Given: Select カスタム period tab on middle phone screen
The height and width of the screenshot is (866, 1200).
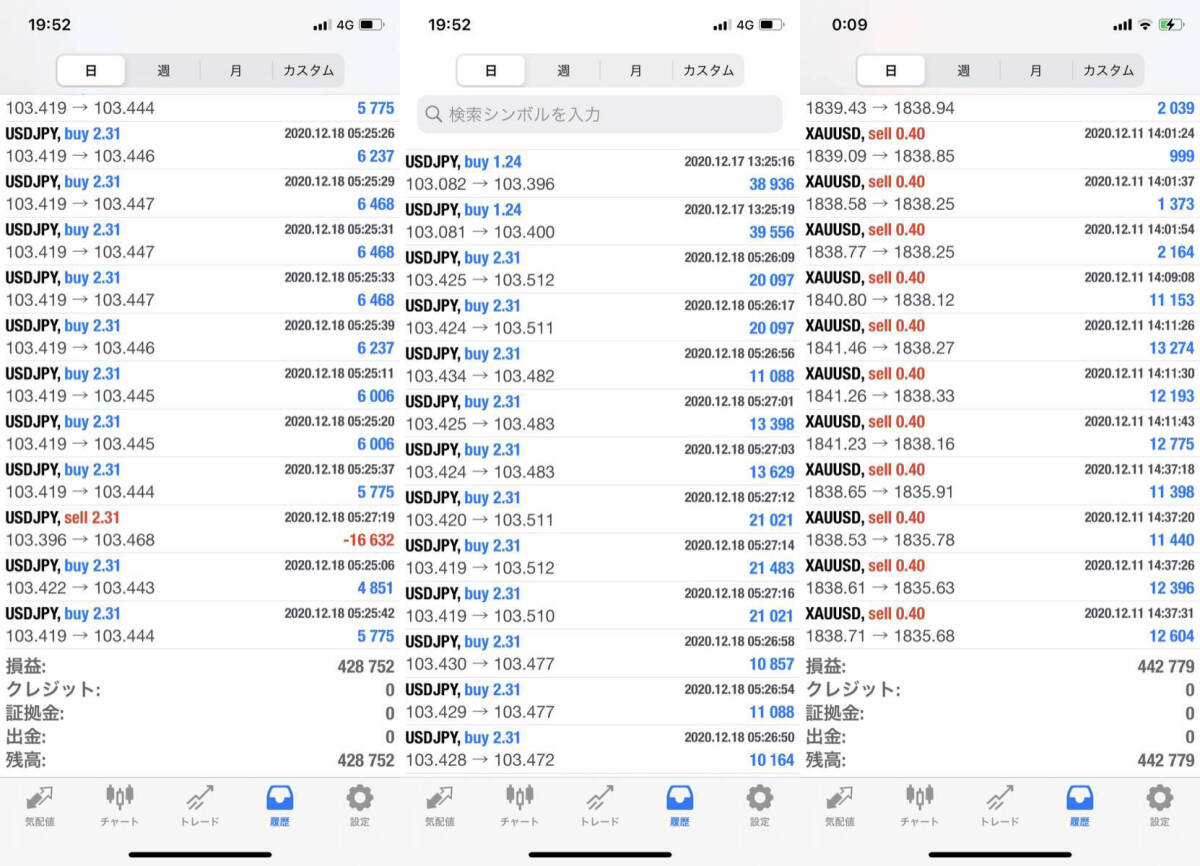Looking at the screenshot, I should pos(709,70).
